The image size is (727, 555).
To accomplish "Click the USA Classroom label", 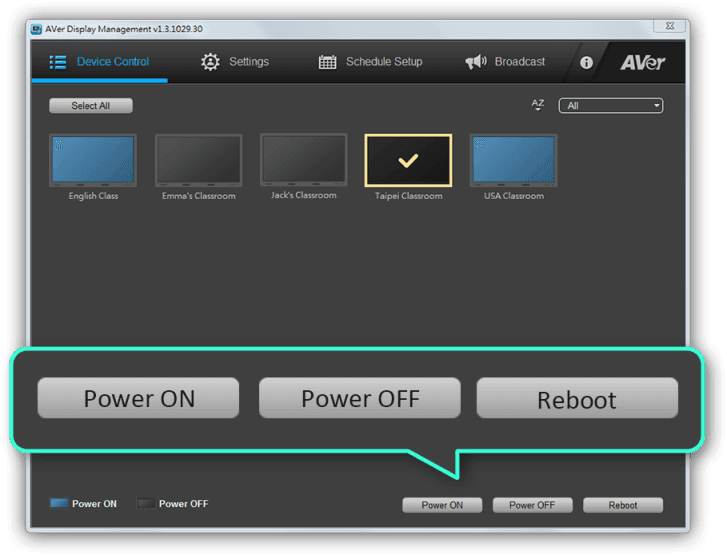I will tap(514, 196).
